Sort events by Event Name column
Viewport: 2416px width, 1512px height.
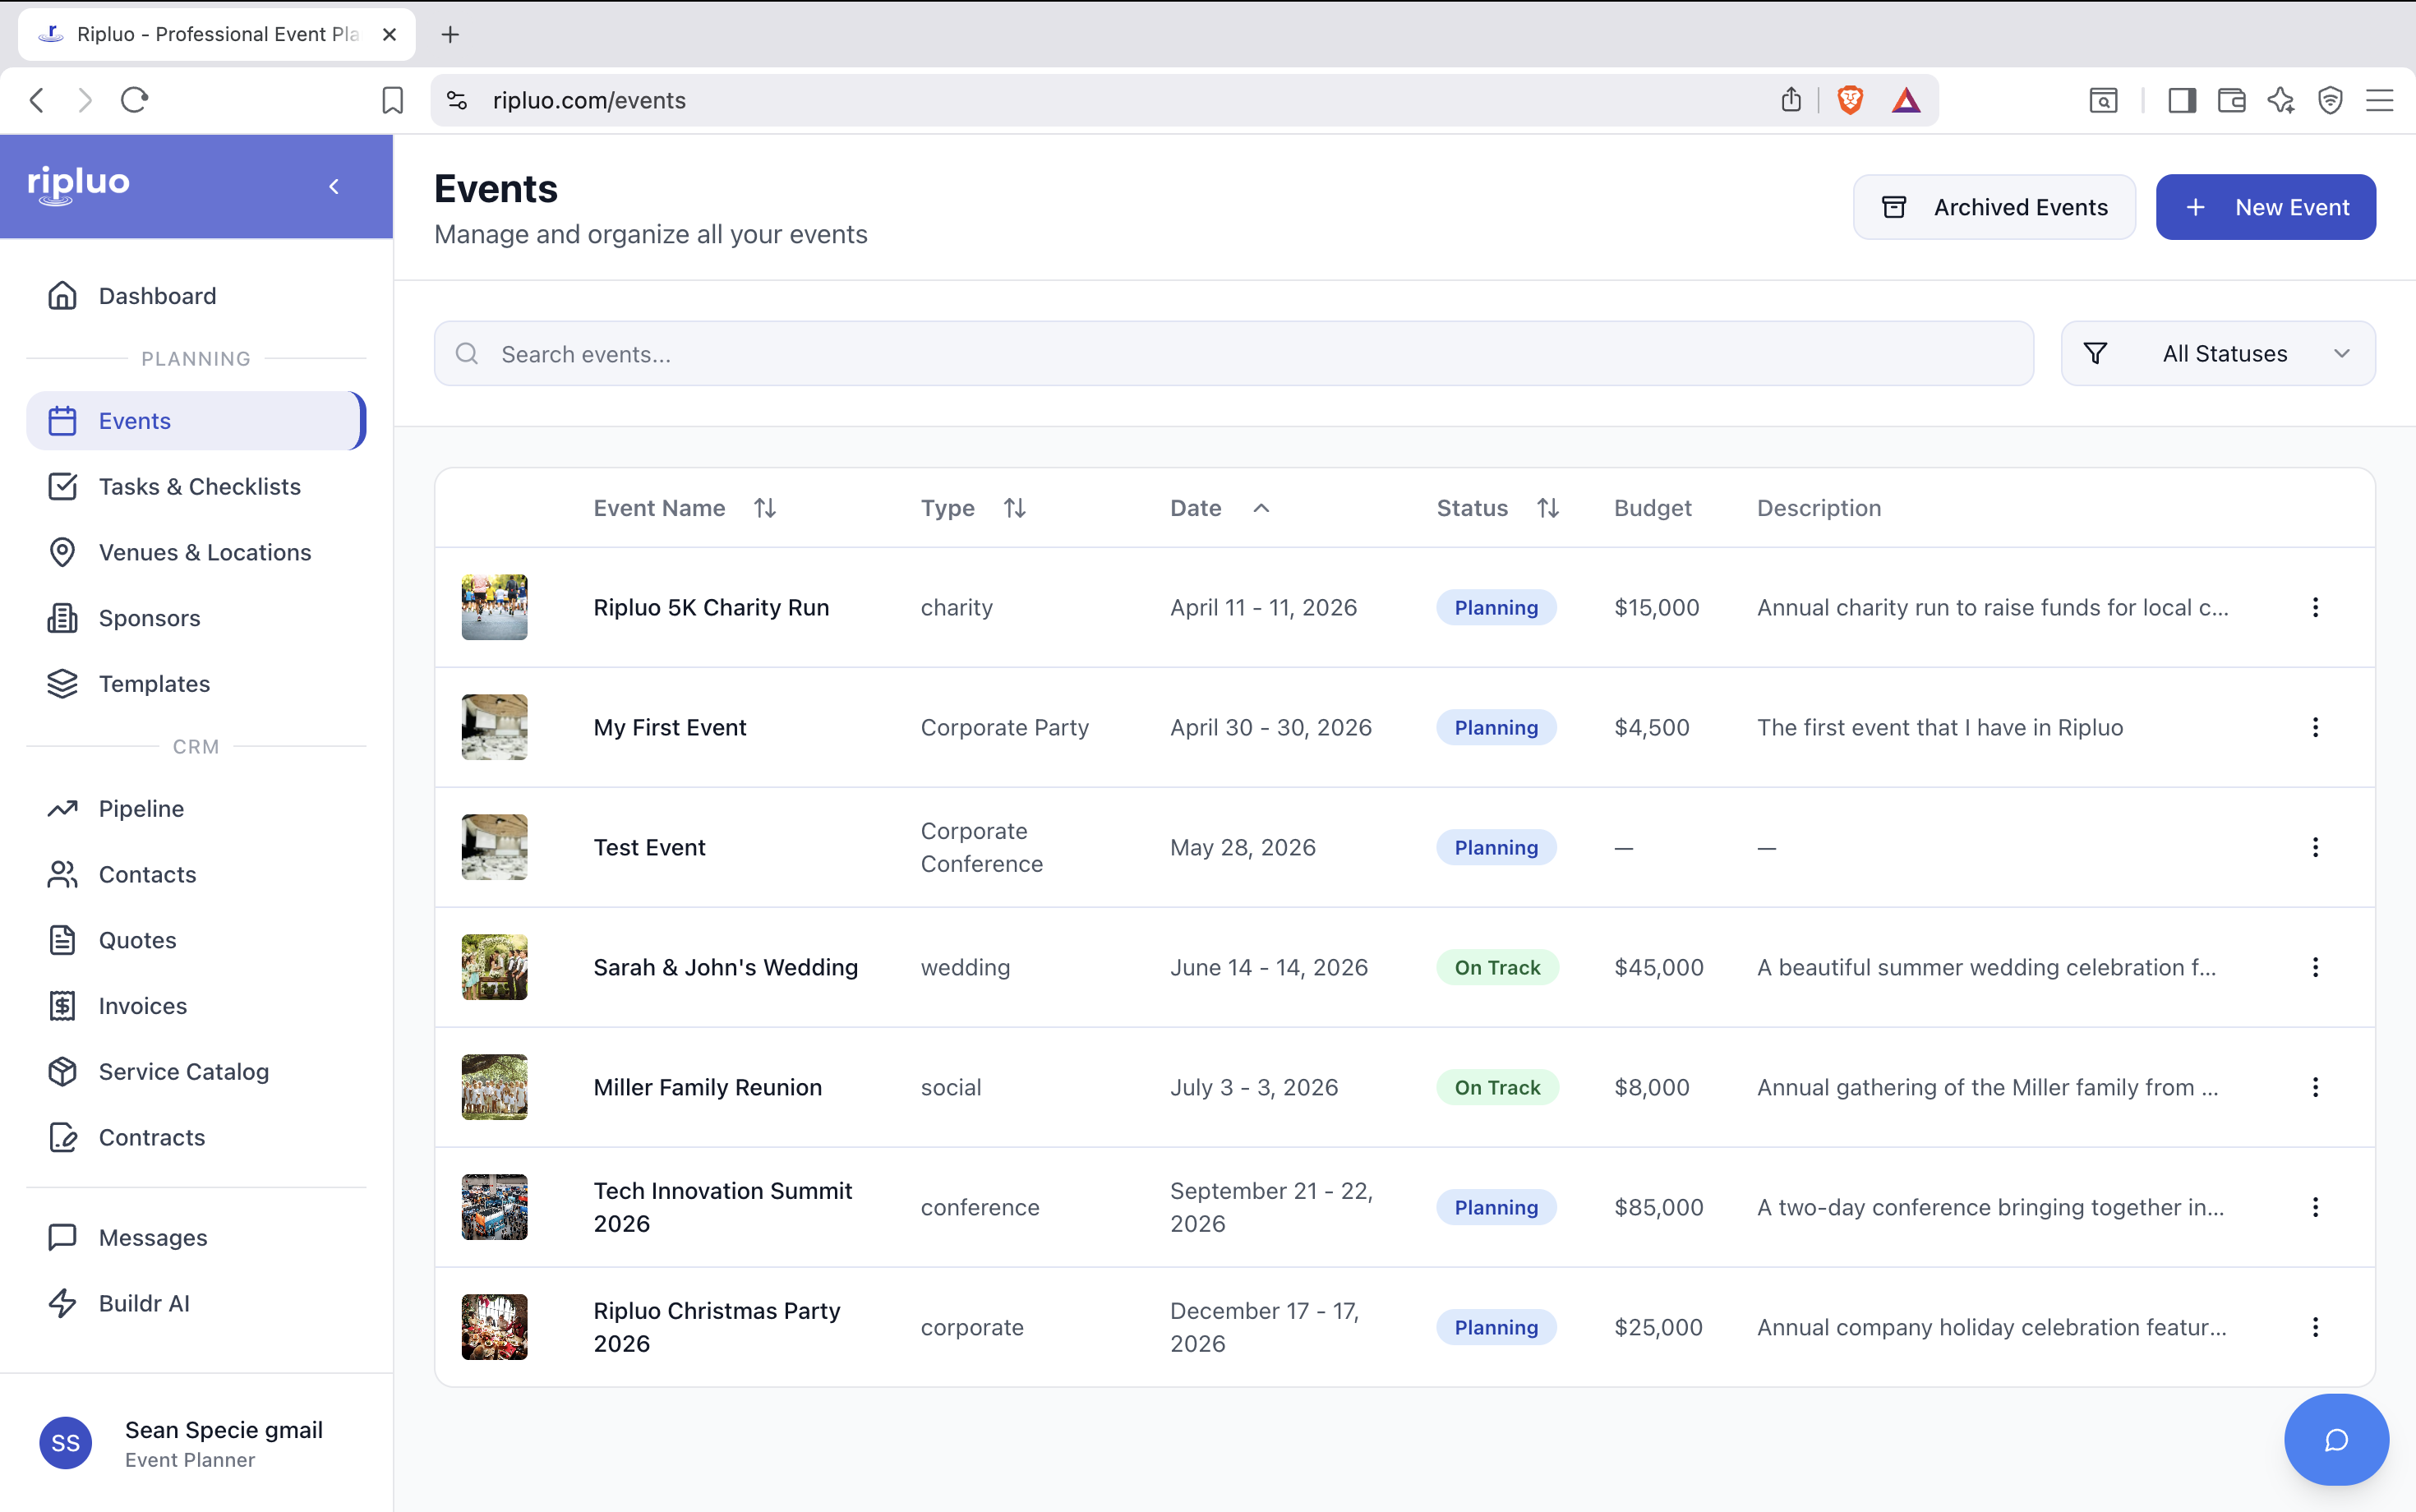[x=764, y=508]
